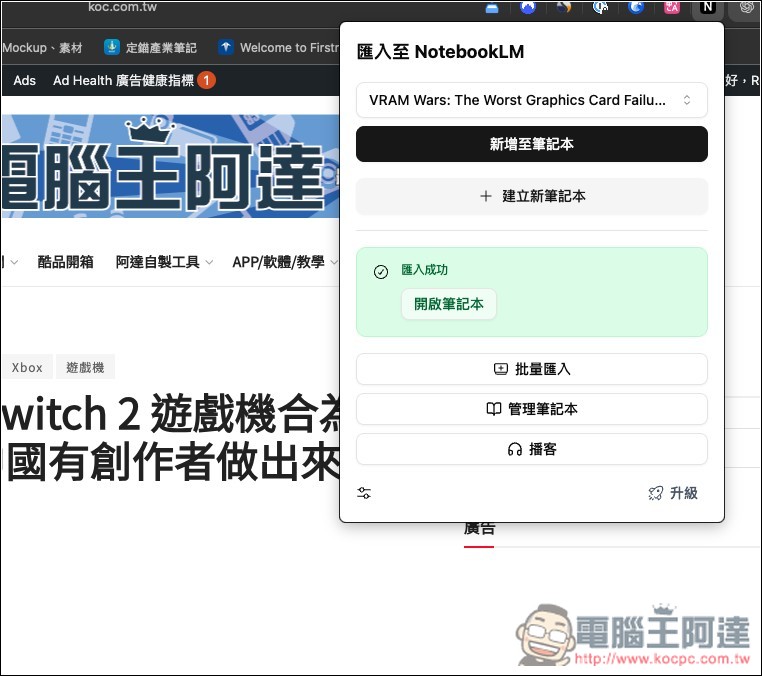The height and width of the screenshot is (676, 762).
Task: Click the 匯入至 NotebookLM popup title
Action: pos(440,52)
